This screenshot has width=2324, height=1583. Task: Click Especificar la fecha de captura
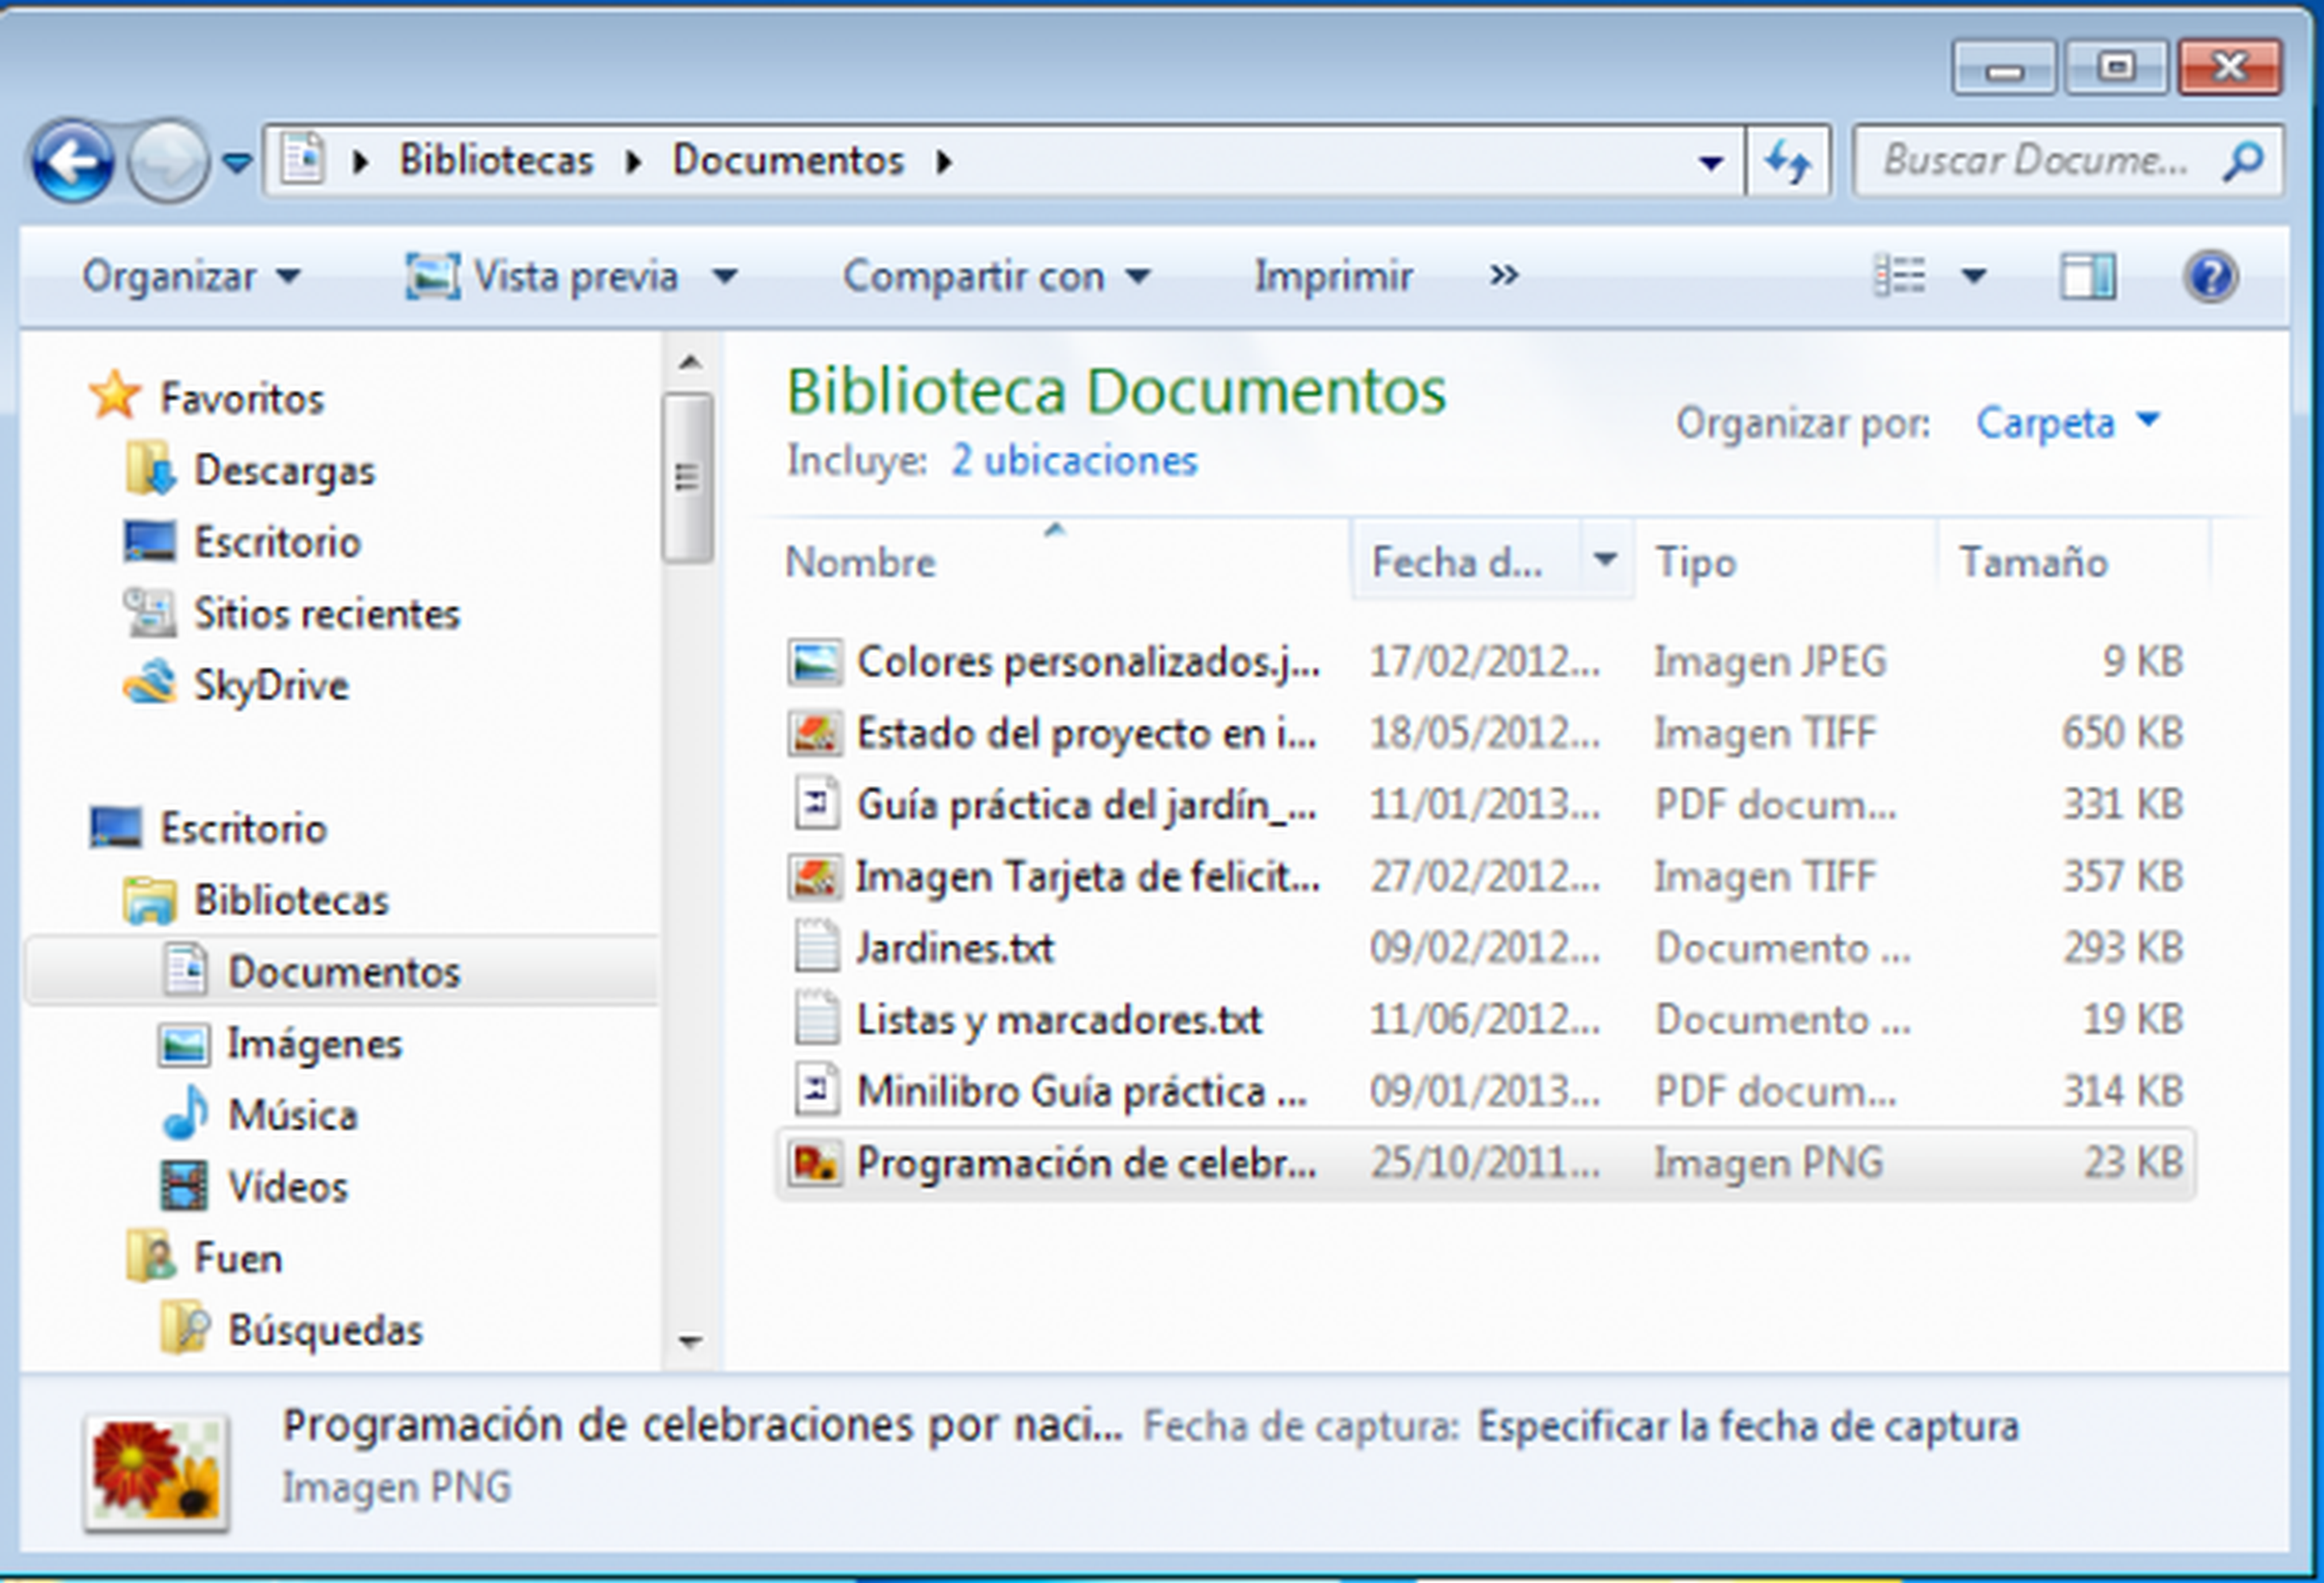[x=1747, y=1426]
